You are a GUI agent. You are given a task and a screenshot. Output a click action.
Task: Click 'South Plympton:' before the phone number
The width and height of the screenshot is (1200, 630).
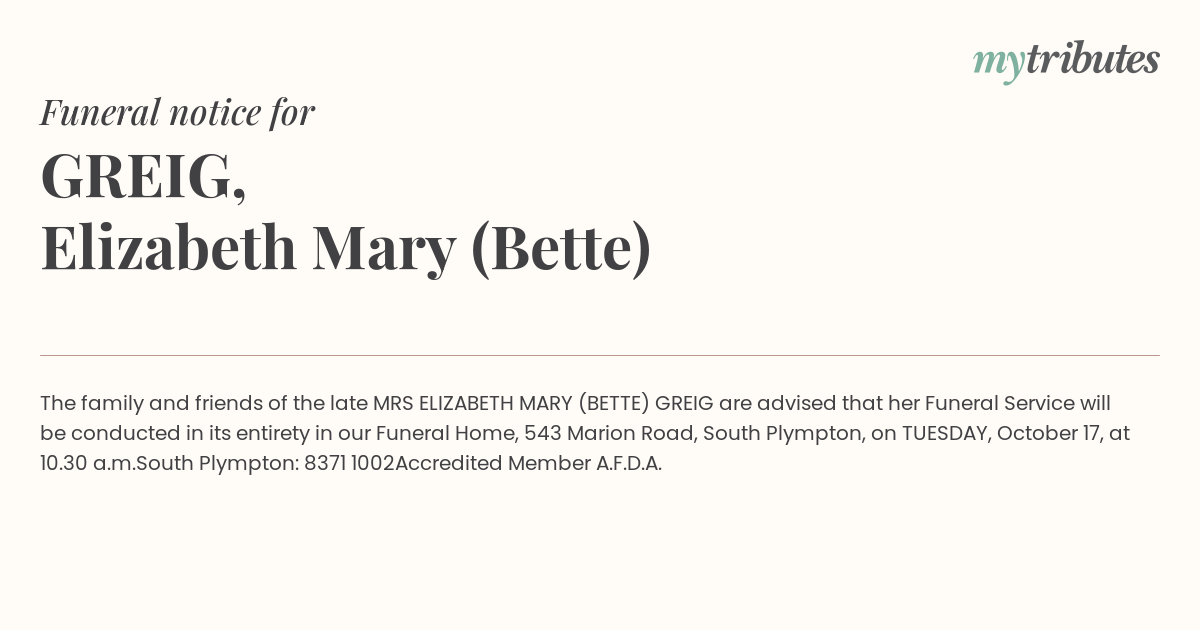(218, 463)
